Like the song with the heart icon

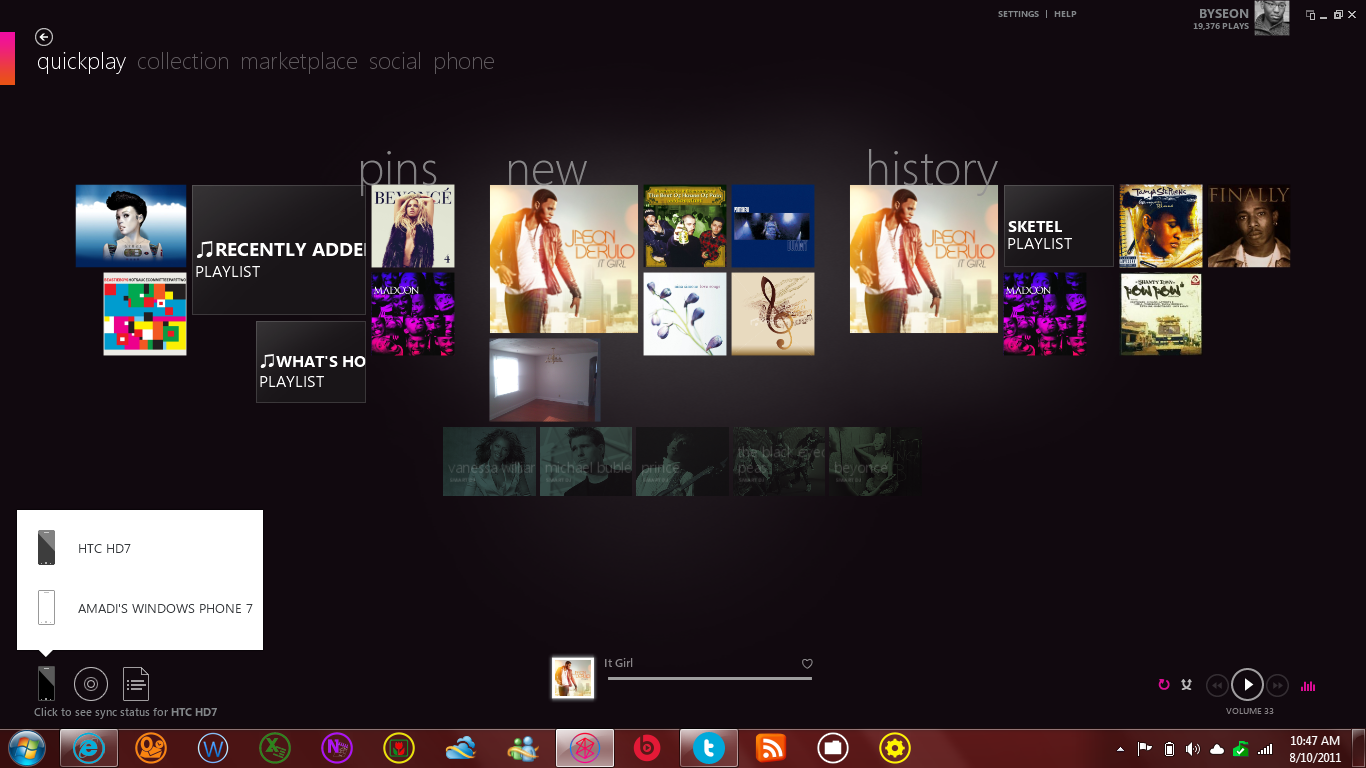point(807,664)
